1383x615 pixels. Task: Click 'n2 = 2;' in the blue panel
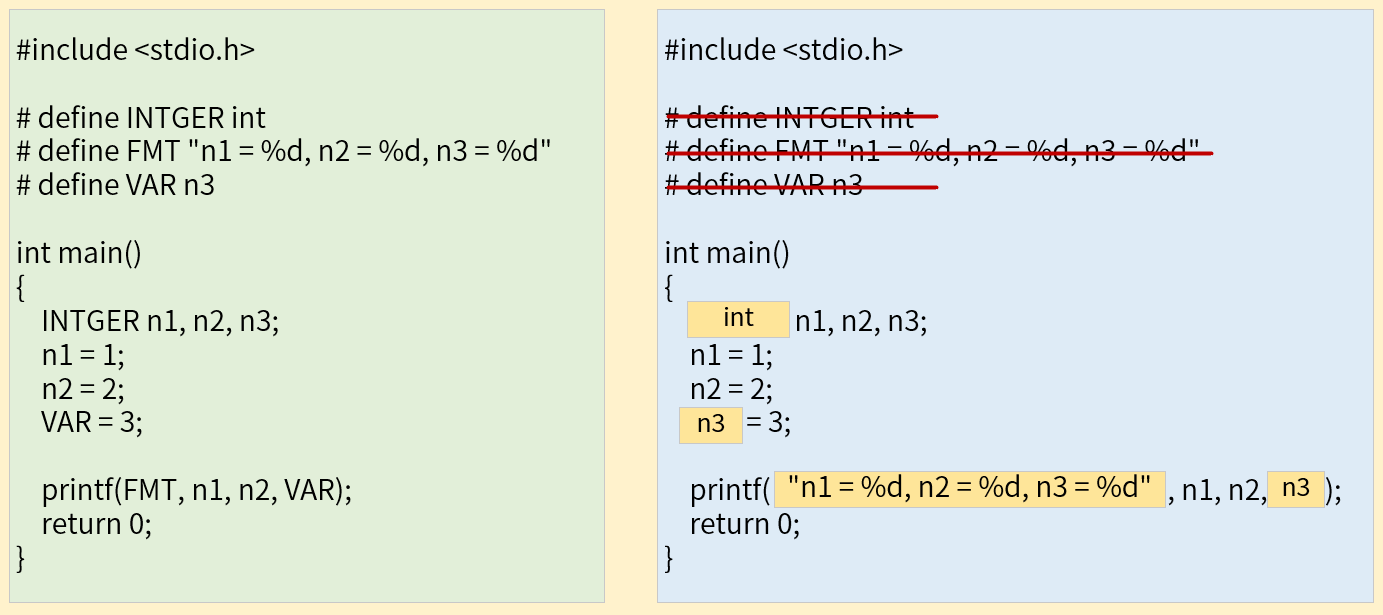pyautogui.click(x=732, y=389)
